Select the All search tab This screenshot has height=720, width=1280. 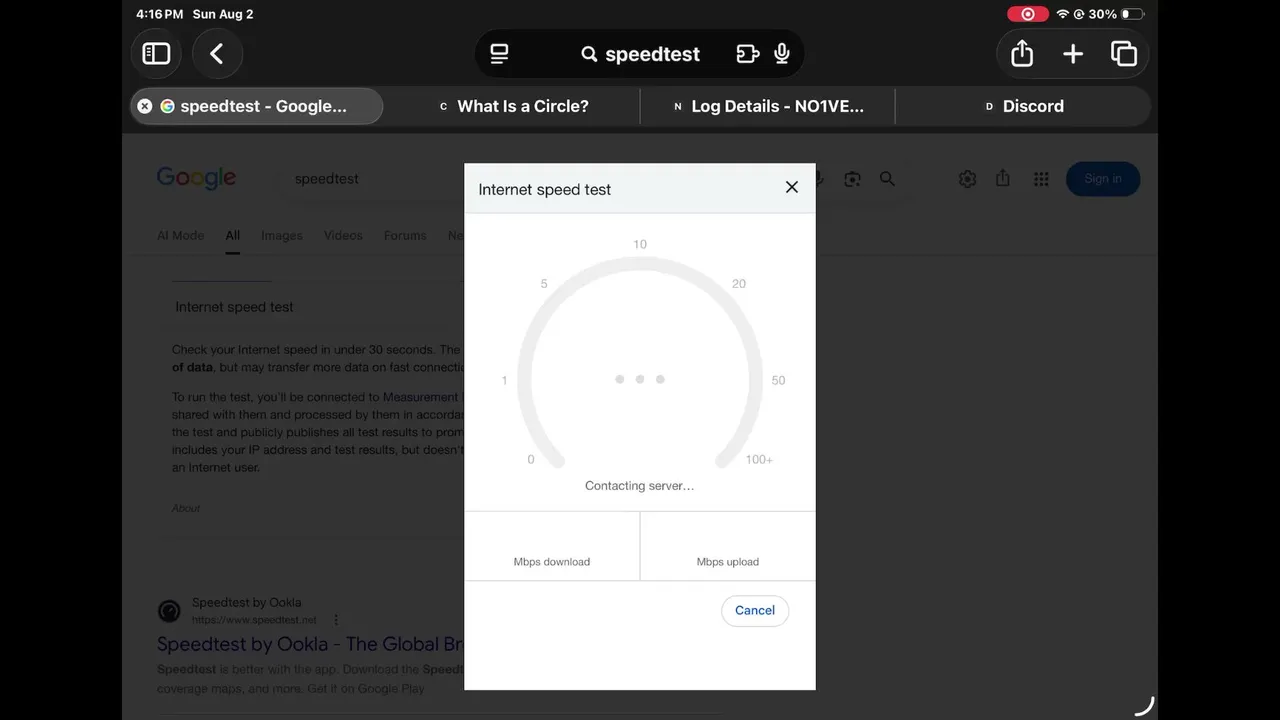[232, 236]
